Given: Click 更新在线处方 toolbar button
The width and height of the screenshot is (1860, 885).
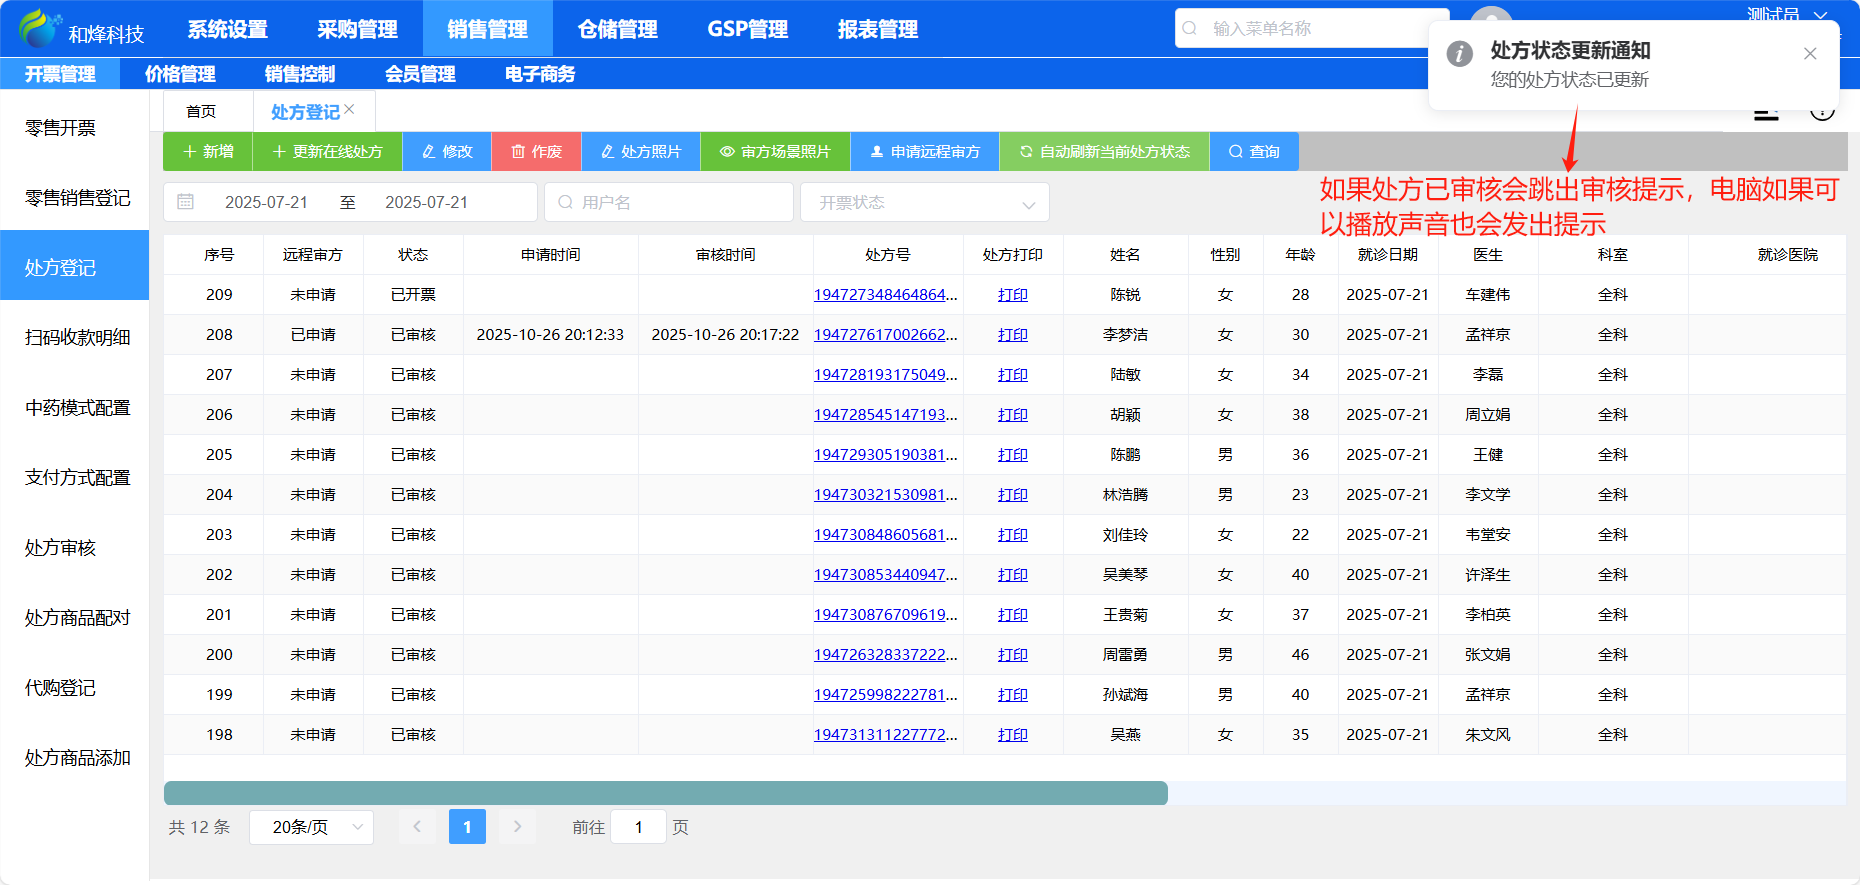Looking at the screenshot, I should pyautogui.click(x=327, y=152).
